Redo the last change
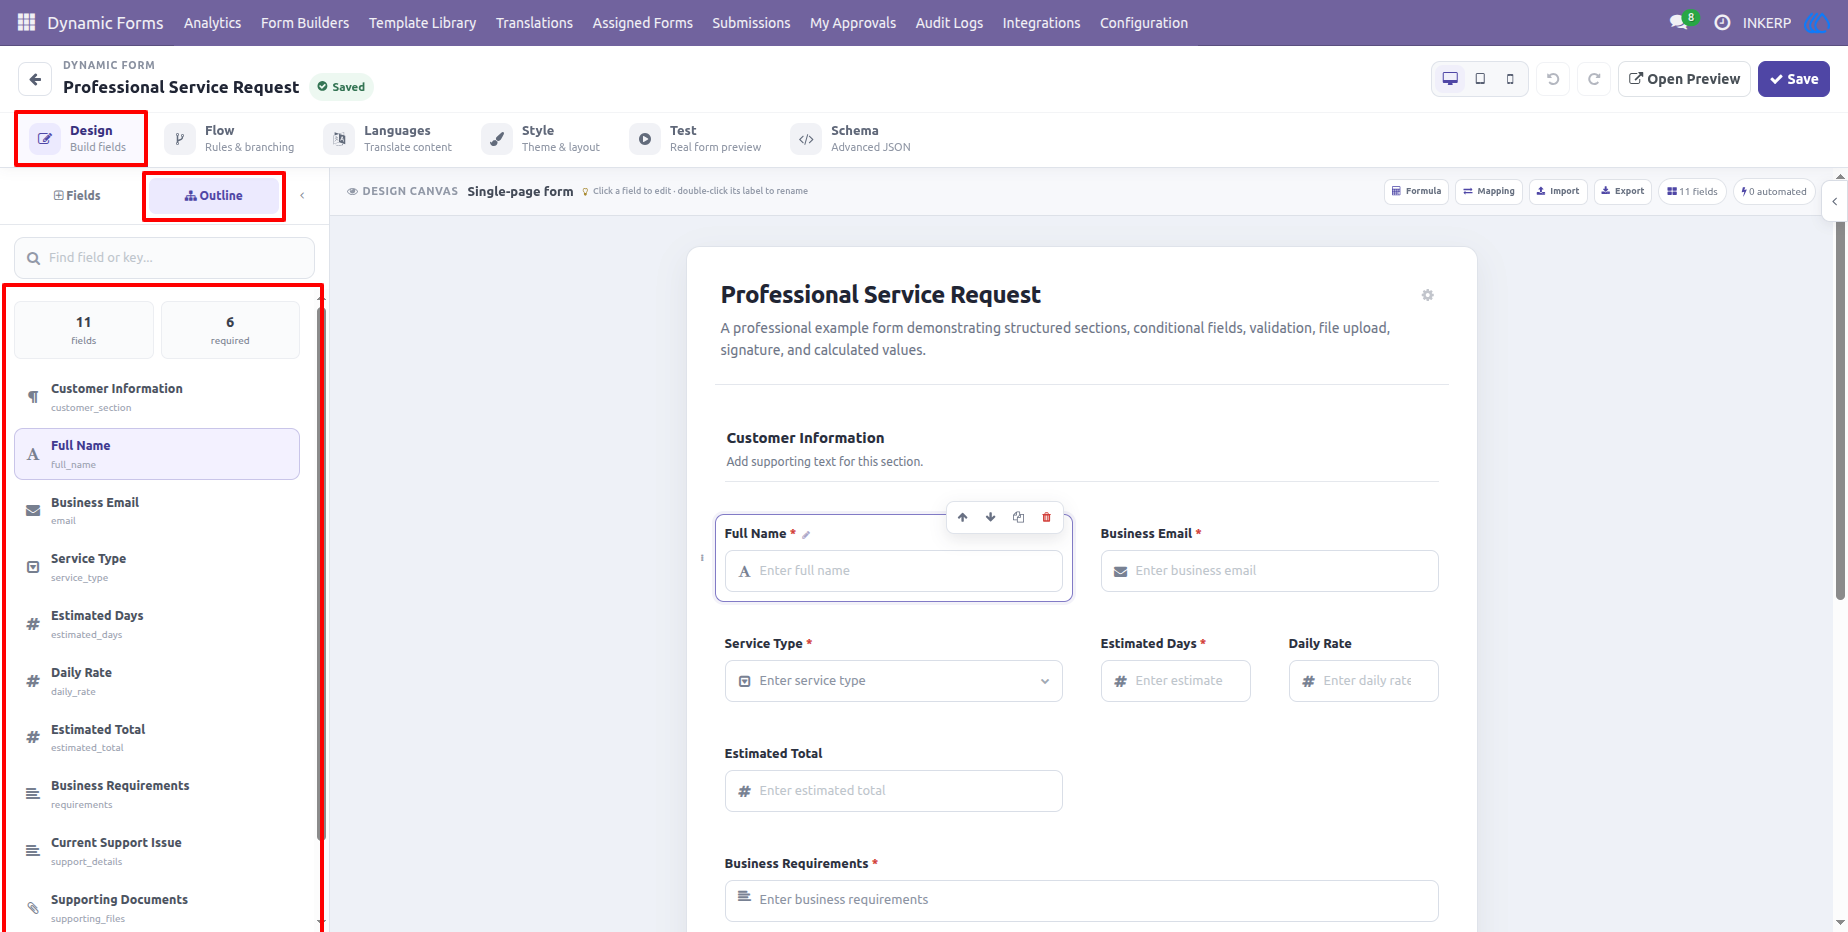The height and width of the screenshot is (932, 1848). 1594,79
